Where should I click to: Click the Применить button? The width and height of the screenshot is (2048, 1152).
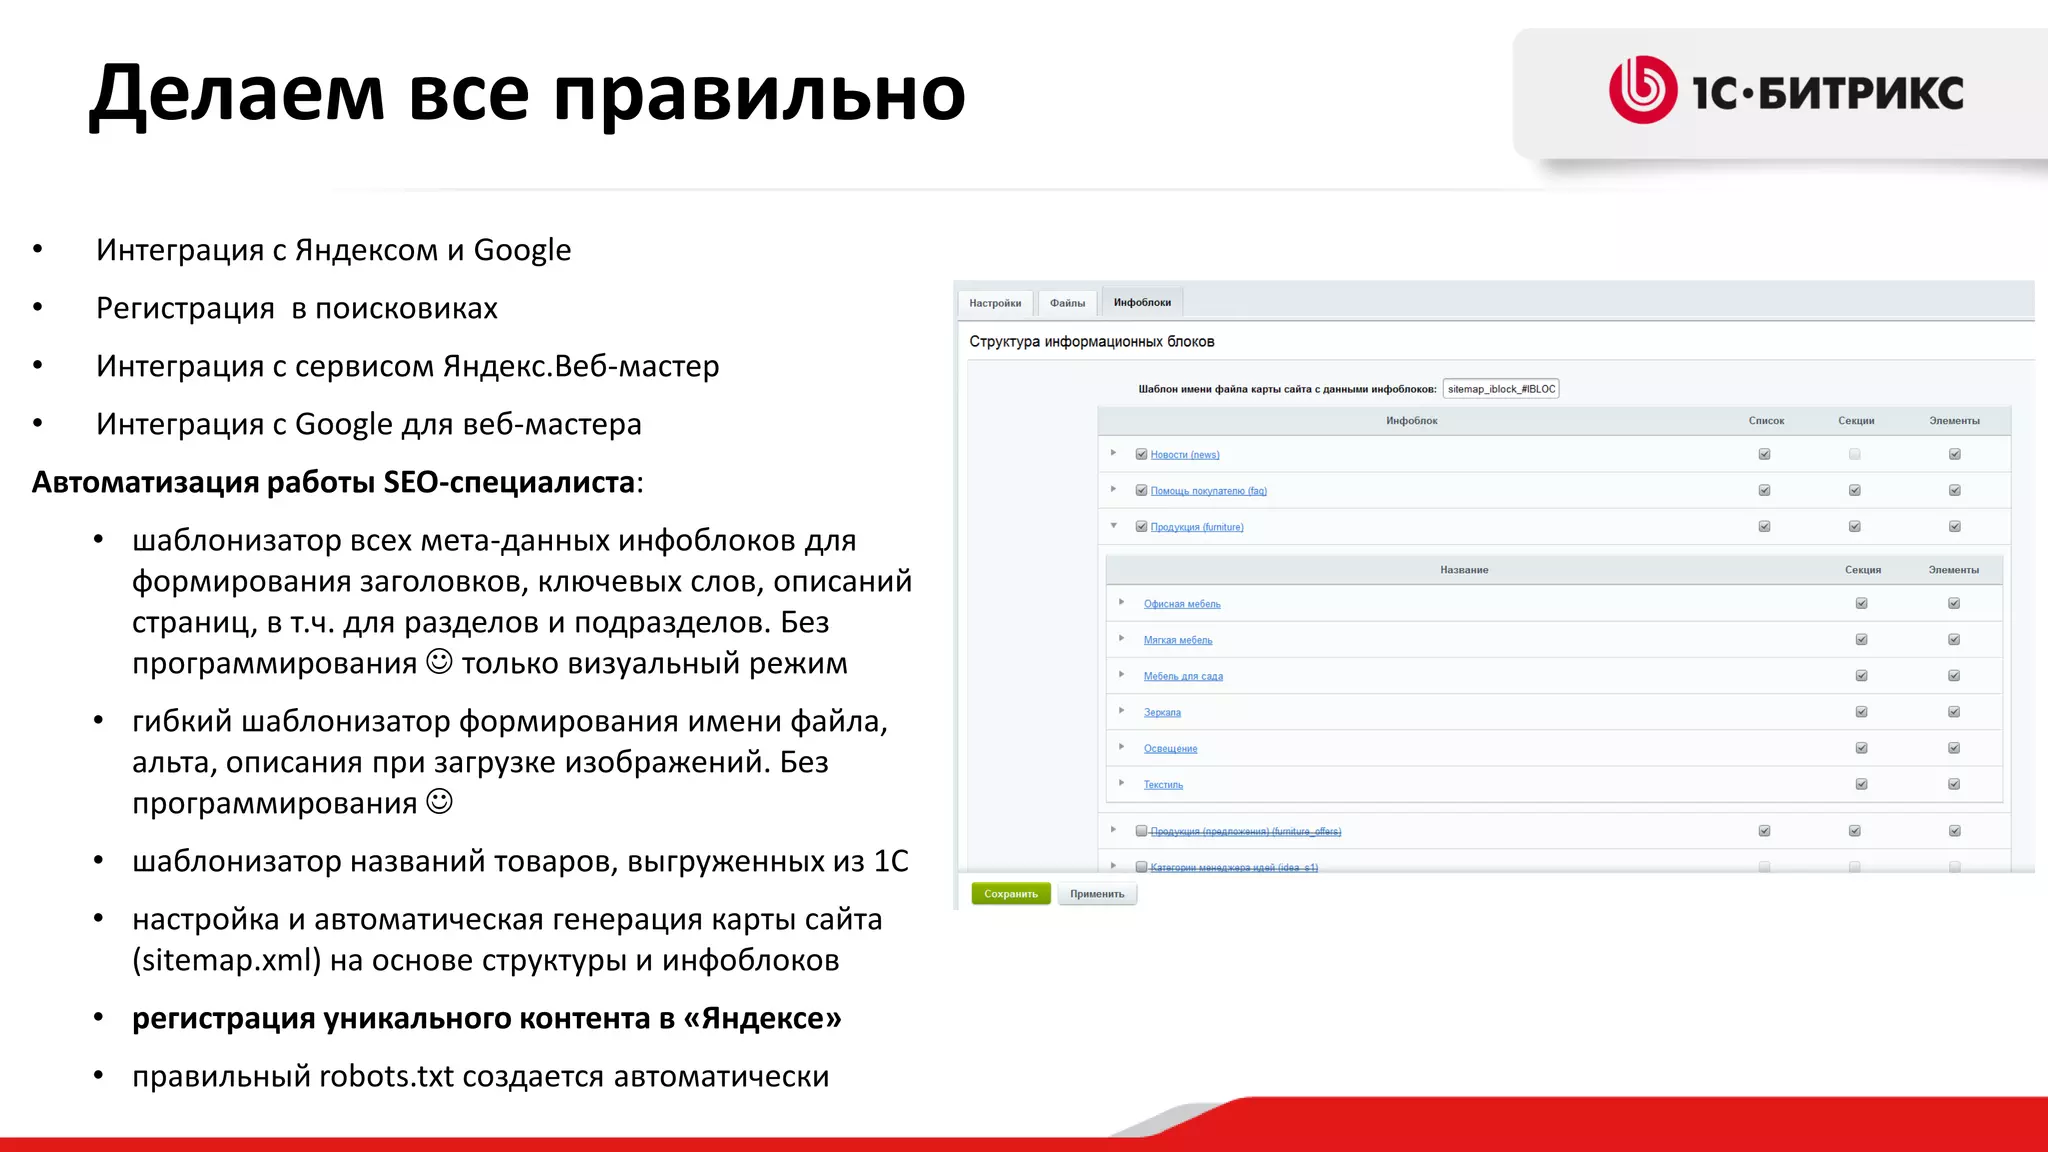1097,894
